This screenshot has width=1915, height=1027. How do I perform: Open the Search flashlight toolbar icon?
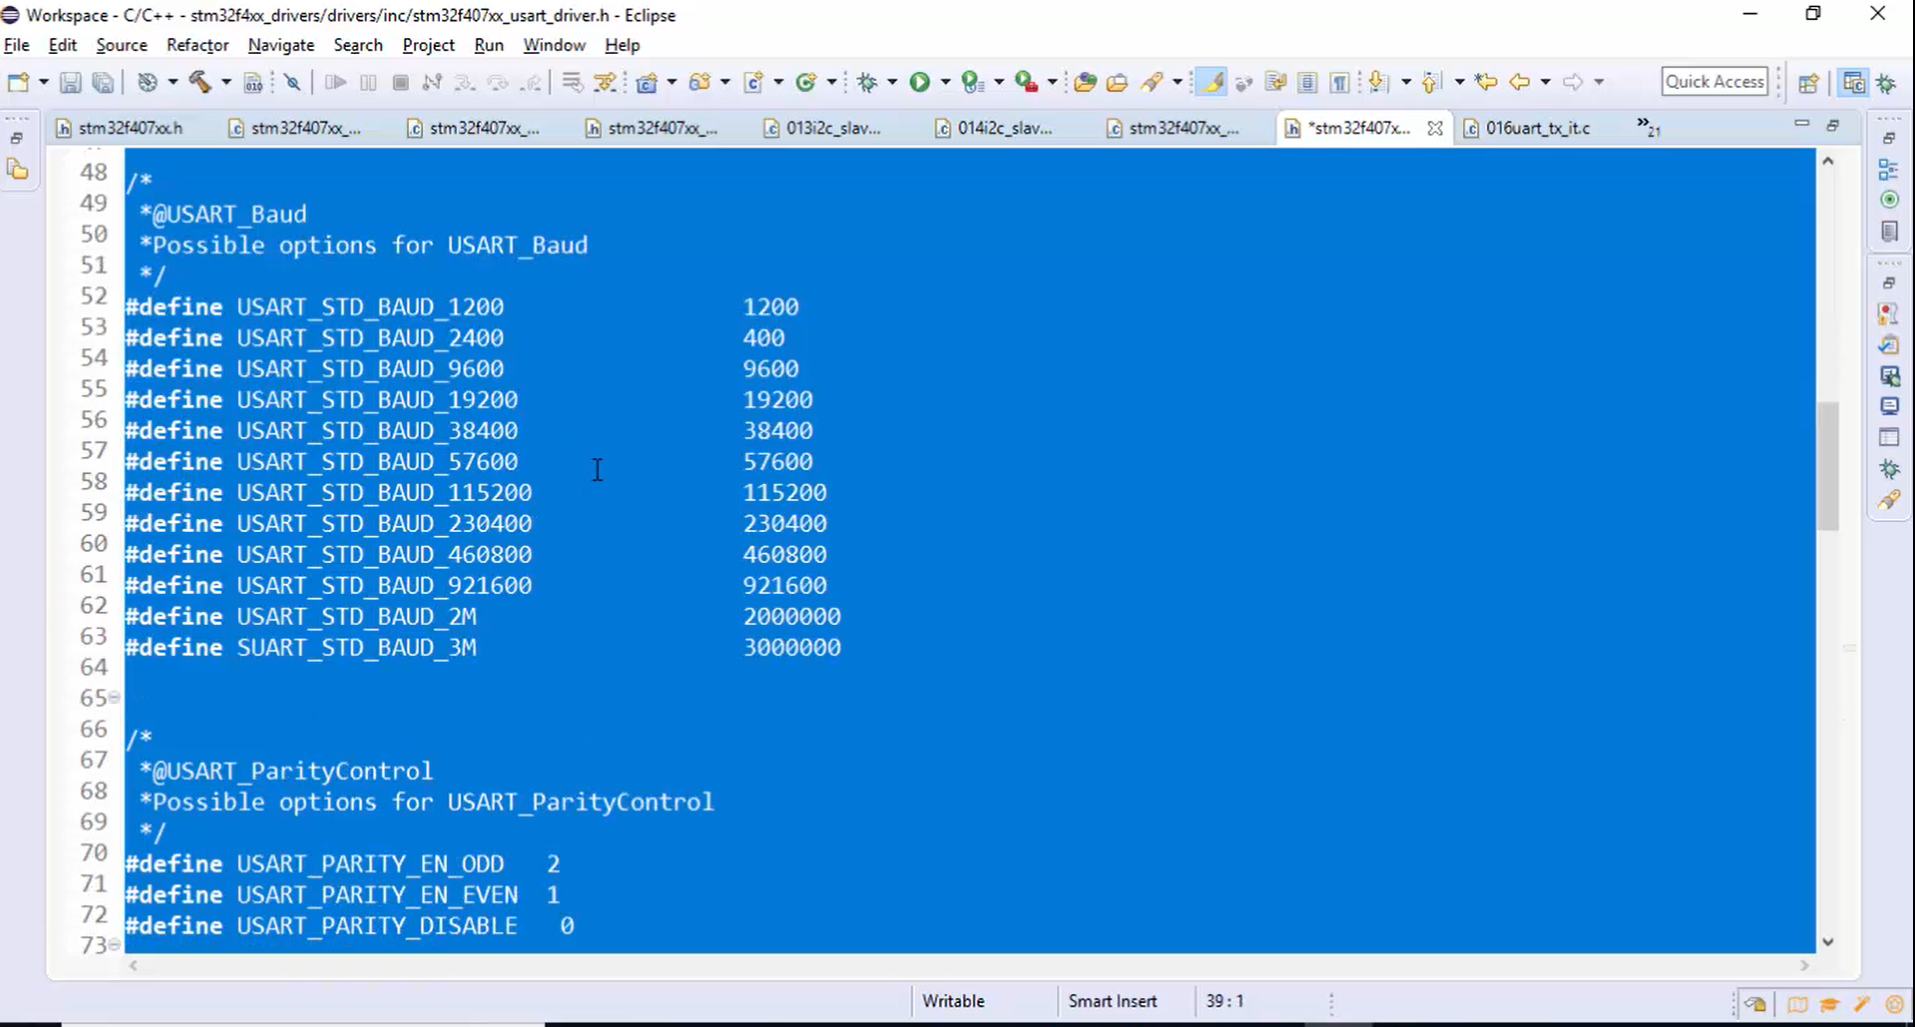pos(1152,82)
